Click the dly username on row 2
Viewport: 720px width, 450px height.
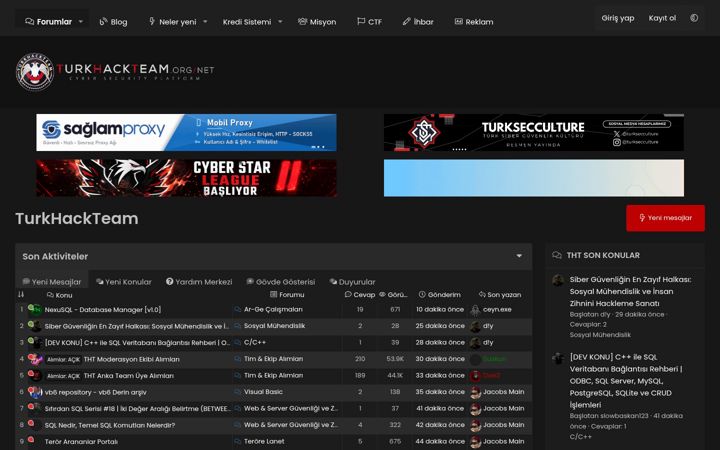coord(488,326)
